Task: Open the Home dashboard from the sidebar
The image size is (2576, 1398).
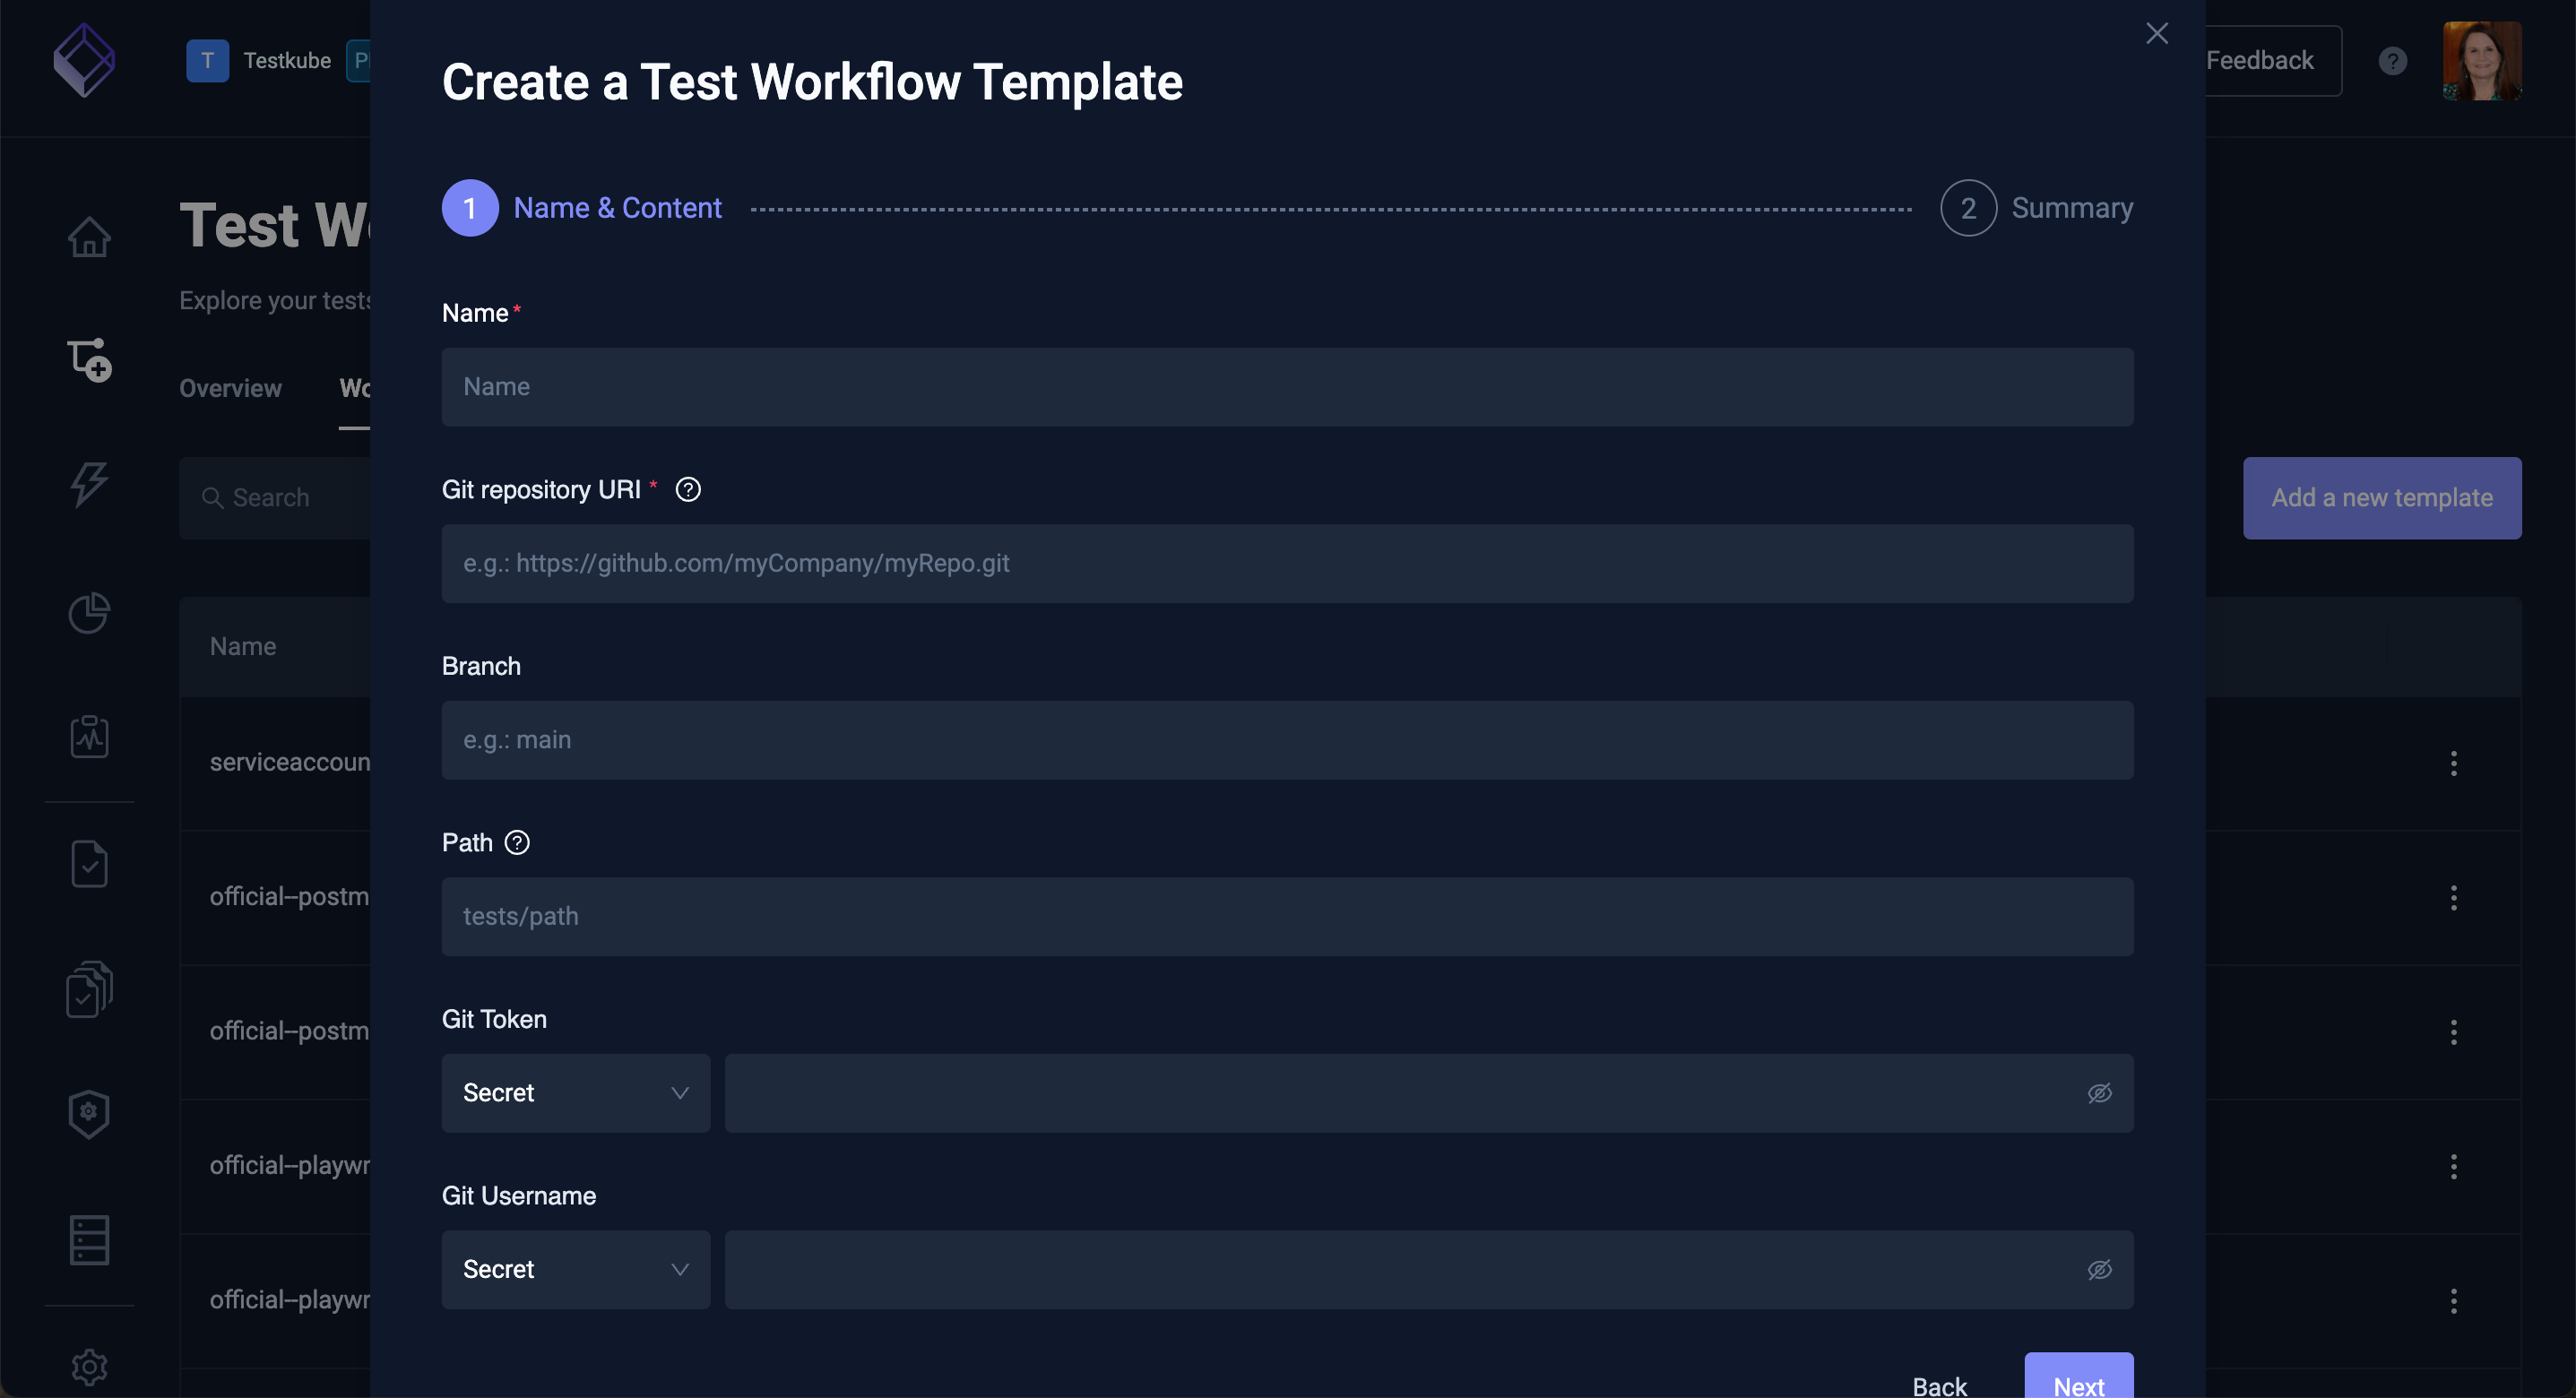Action: (x=88, y=236)
